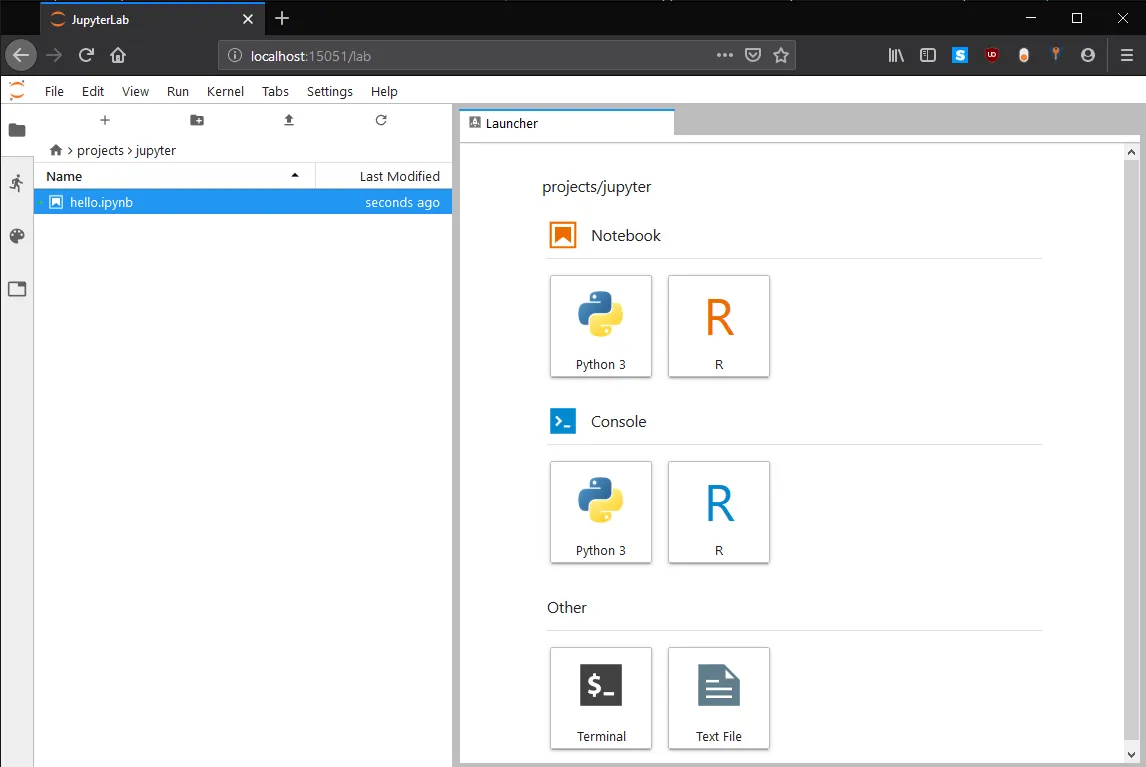Open the Tabs sidebar icon
The height and width of the screenshot is (767, 1146).
[x=17, y=289]
